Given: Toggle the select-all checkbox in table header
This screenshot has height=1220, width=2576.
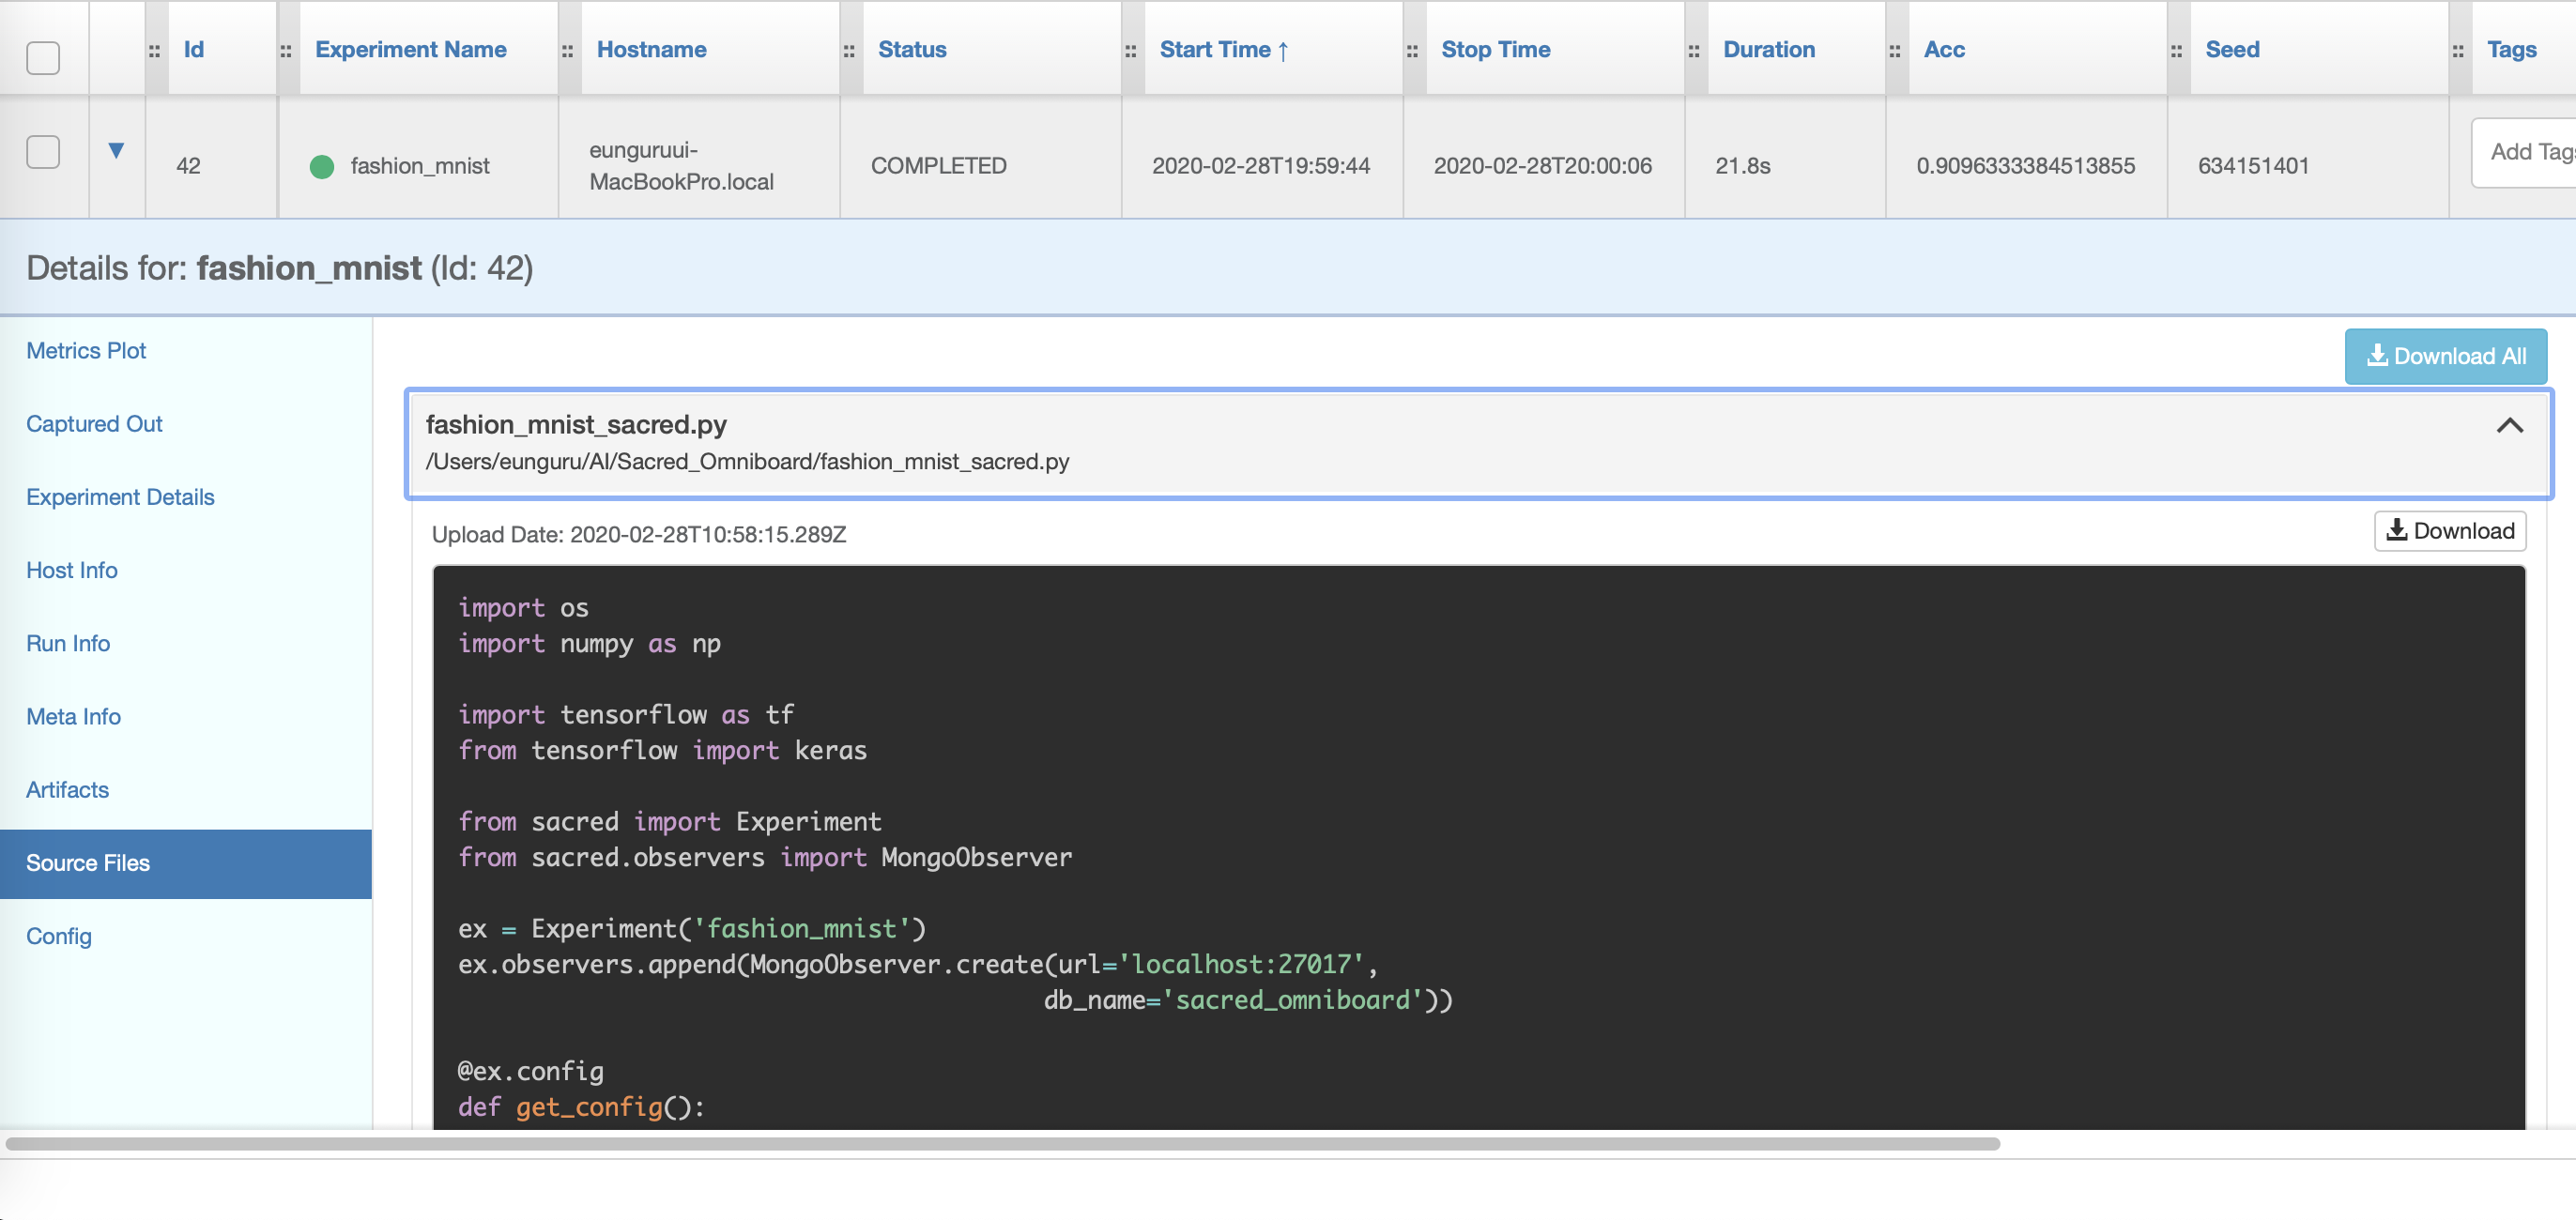Looking at the screenshot, I should coord(43,57).
